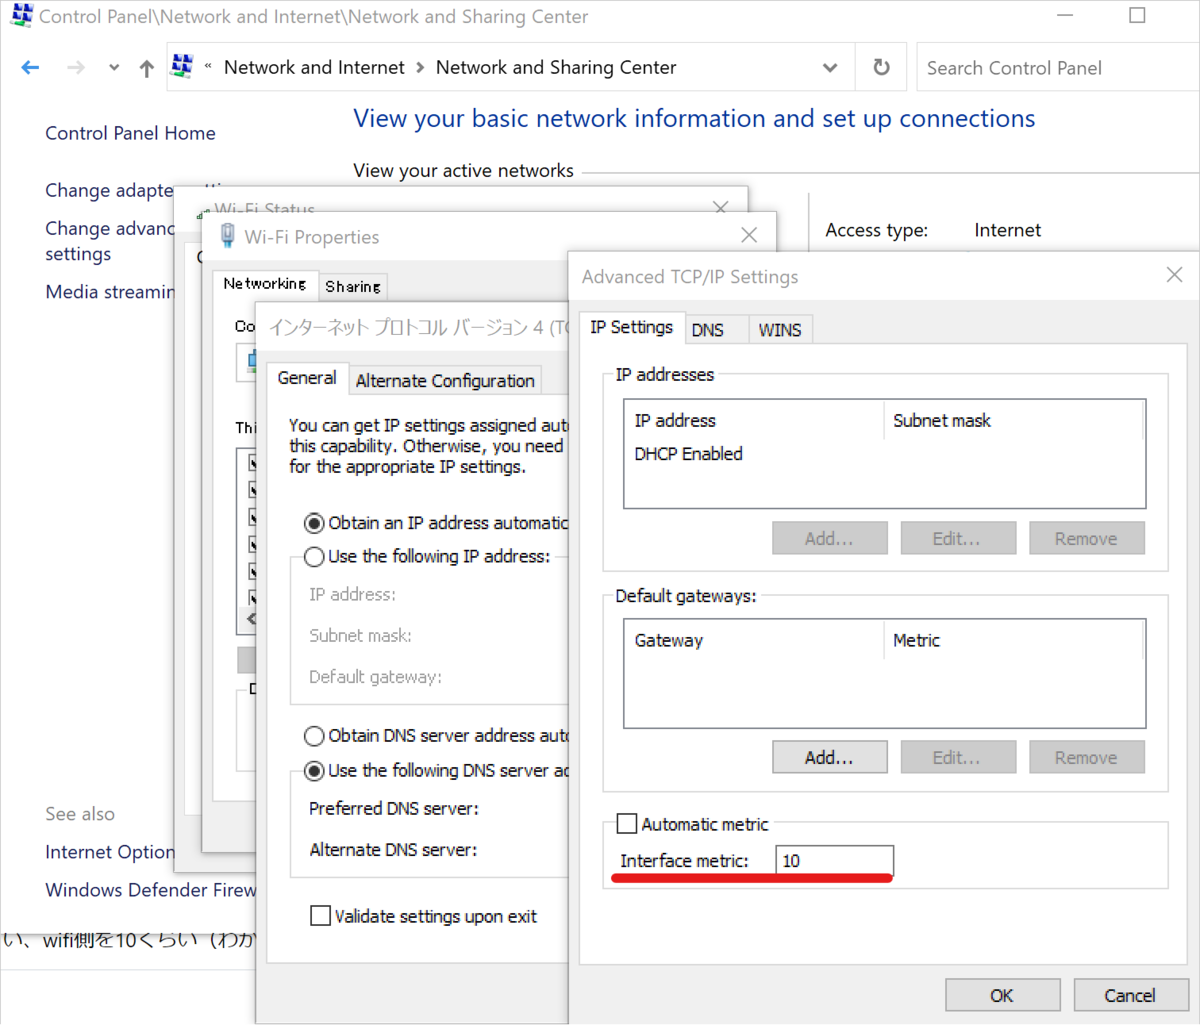This screenshot has height=1025, width=1200.
Task: Enable the Automatic metric checkbox
Action: click(627, 824)
